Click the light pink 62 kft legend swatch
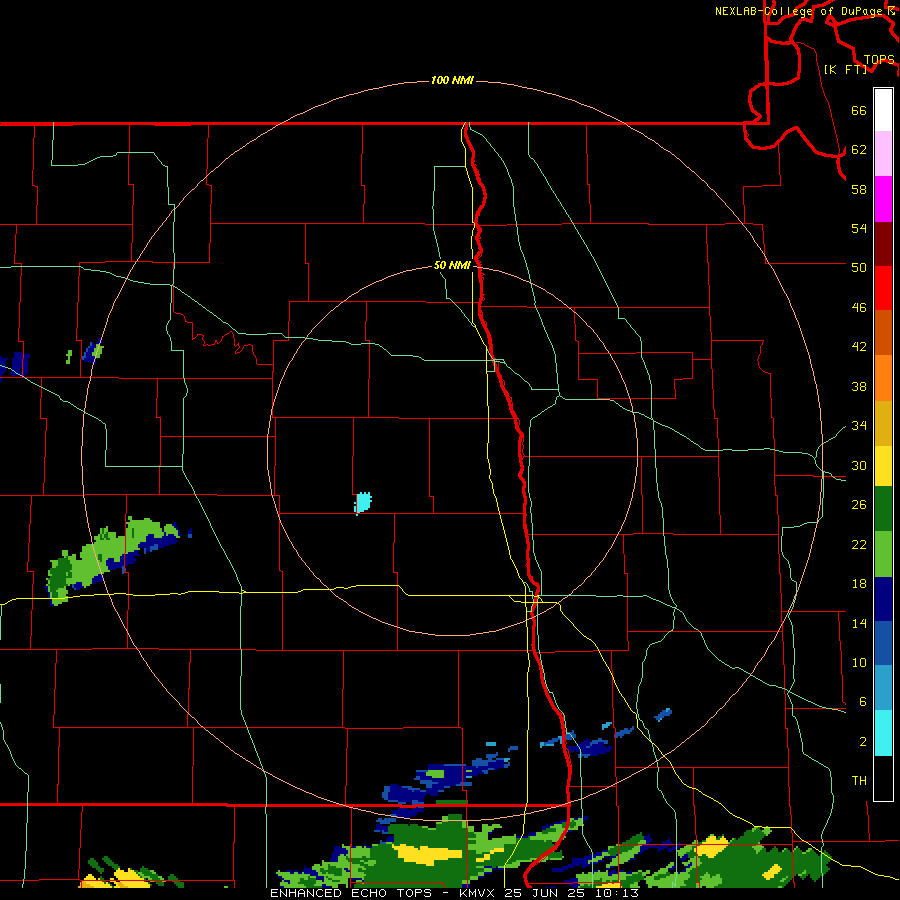Screen dimensions: 900x900 883,154
